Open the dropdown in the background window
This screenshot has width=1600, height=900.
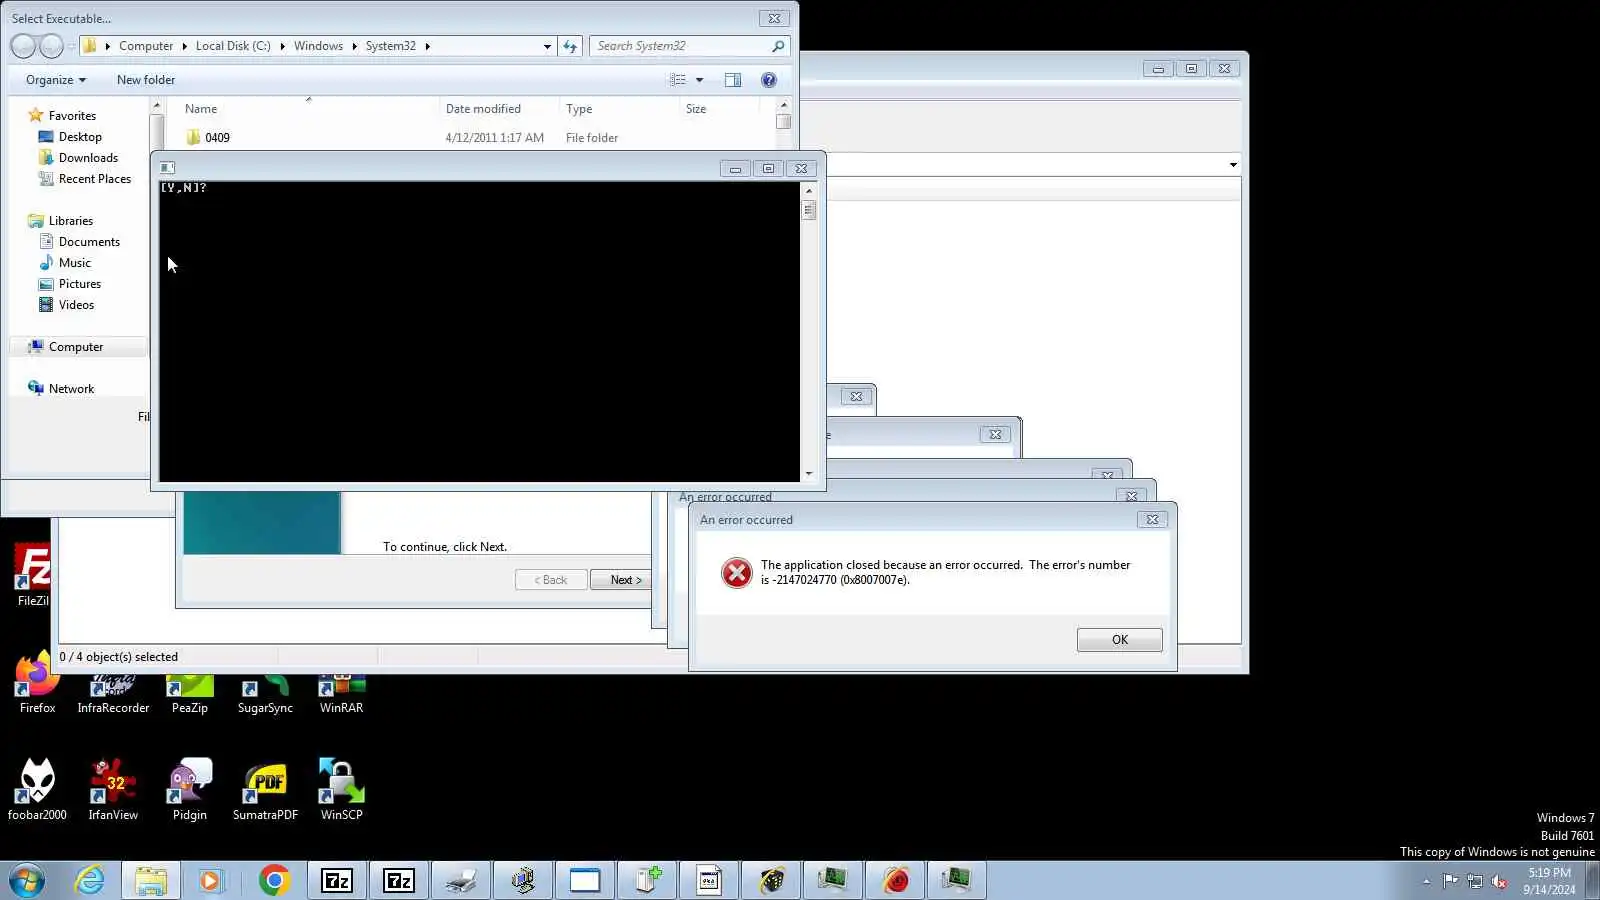point(1233,165)
